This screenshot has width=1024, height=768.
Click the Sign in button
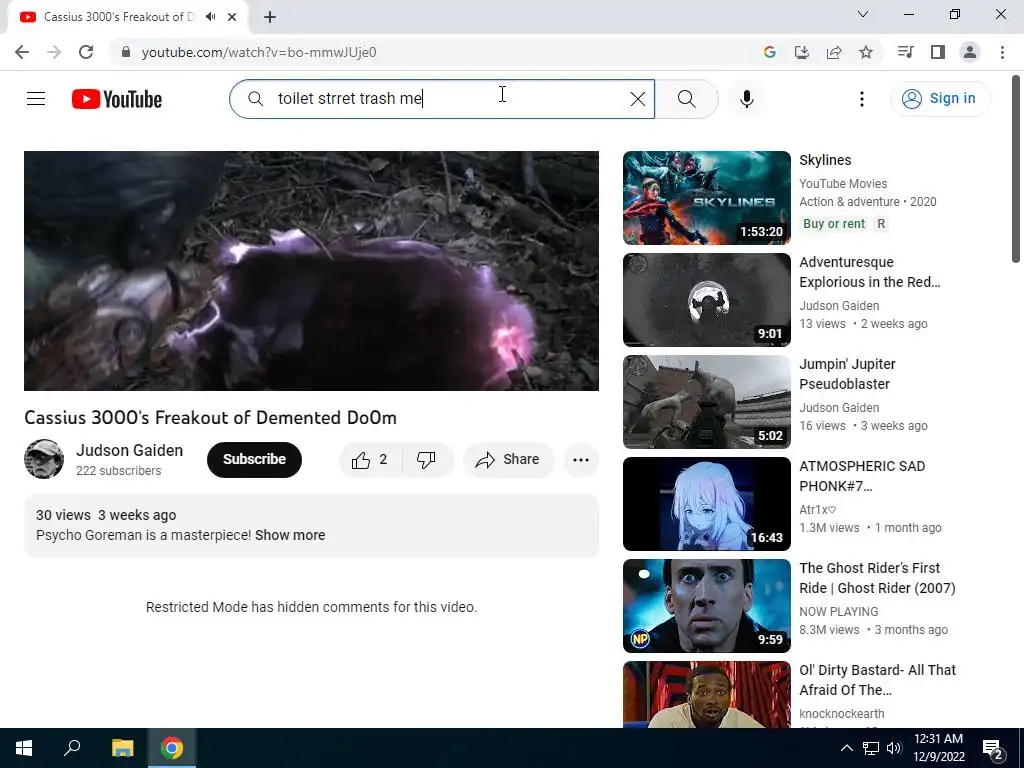coord(940,99)
